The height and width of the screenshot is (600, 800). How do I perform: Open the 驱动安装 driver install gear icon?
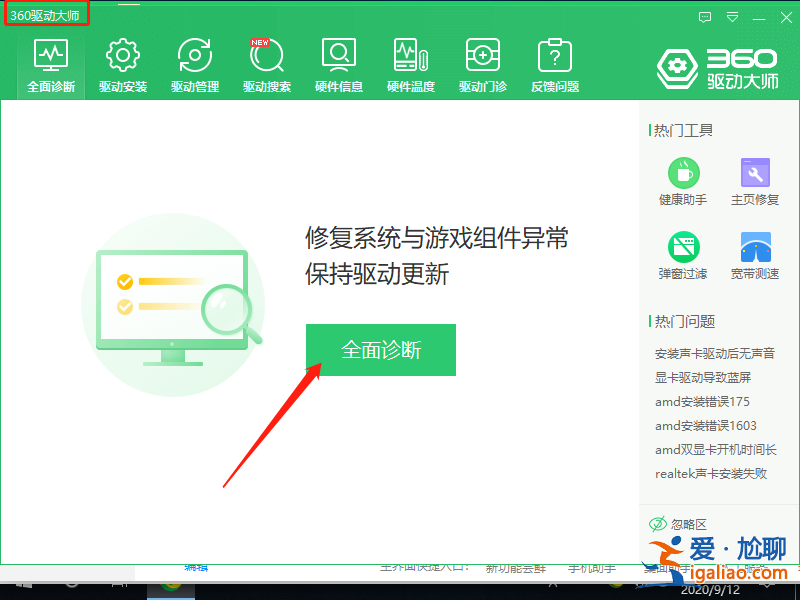(x=121, y=62)
